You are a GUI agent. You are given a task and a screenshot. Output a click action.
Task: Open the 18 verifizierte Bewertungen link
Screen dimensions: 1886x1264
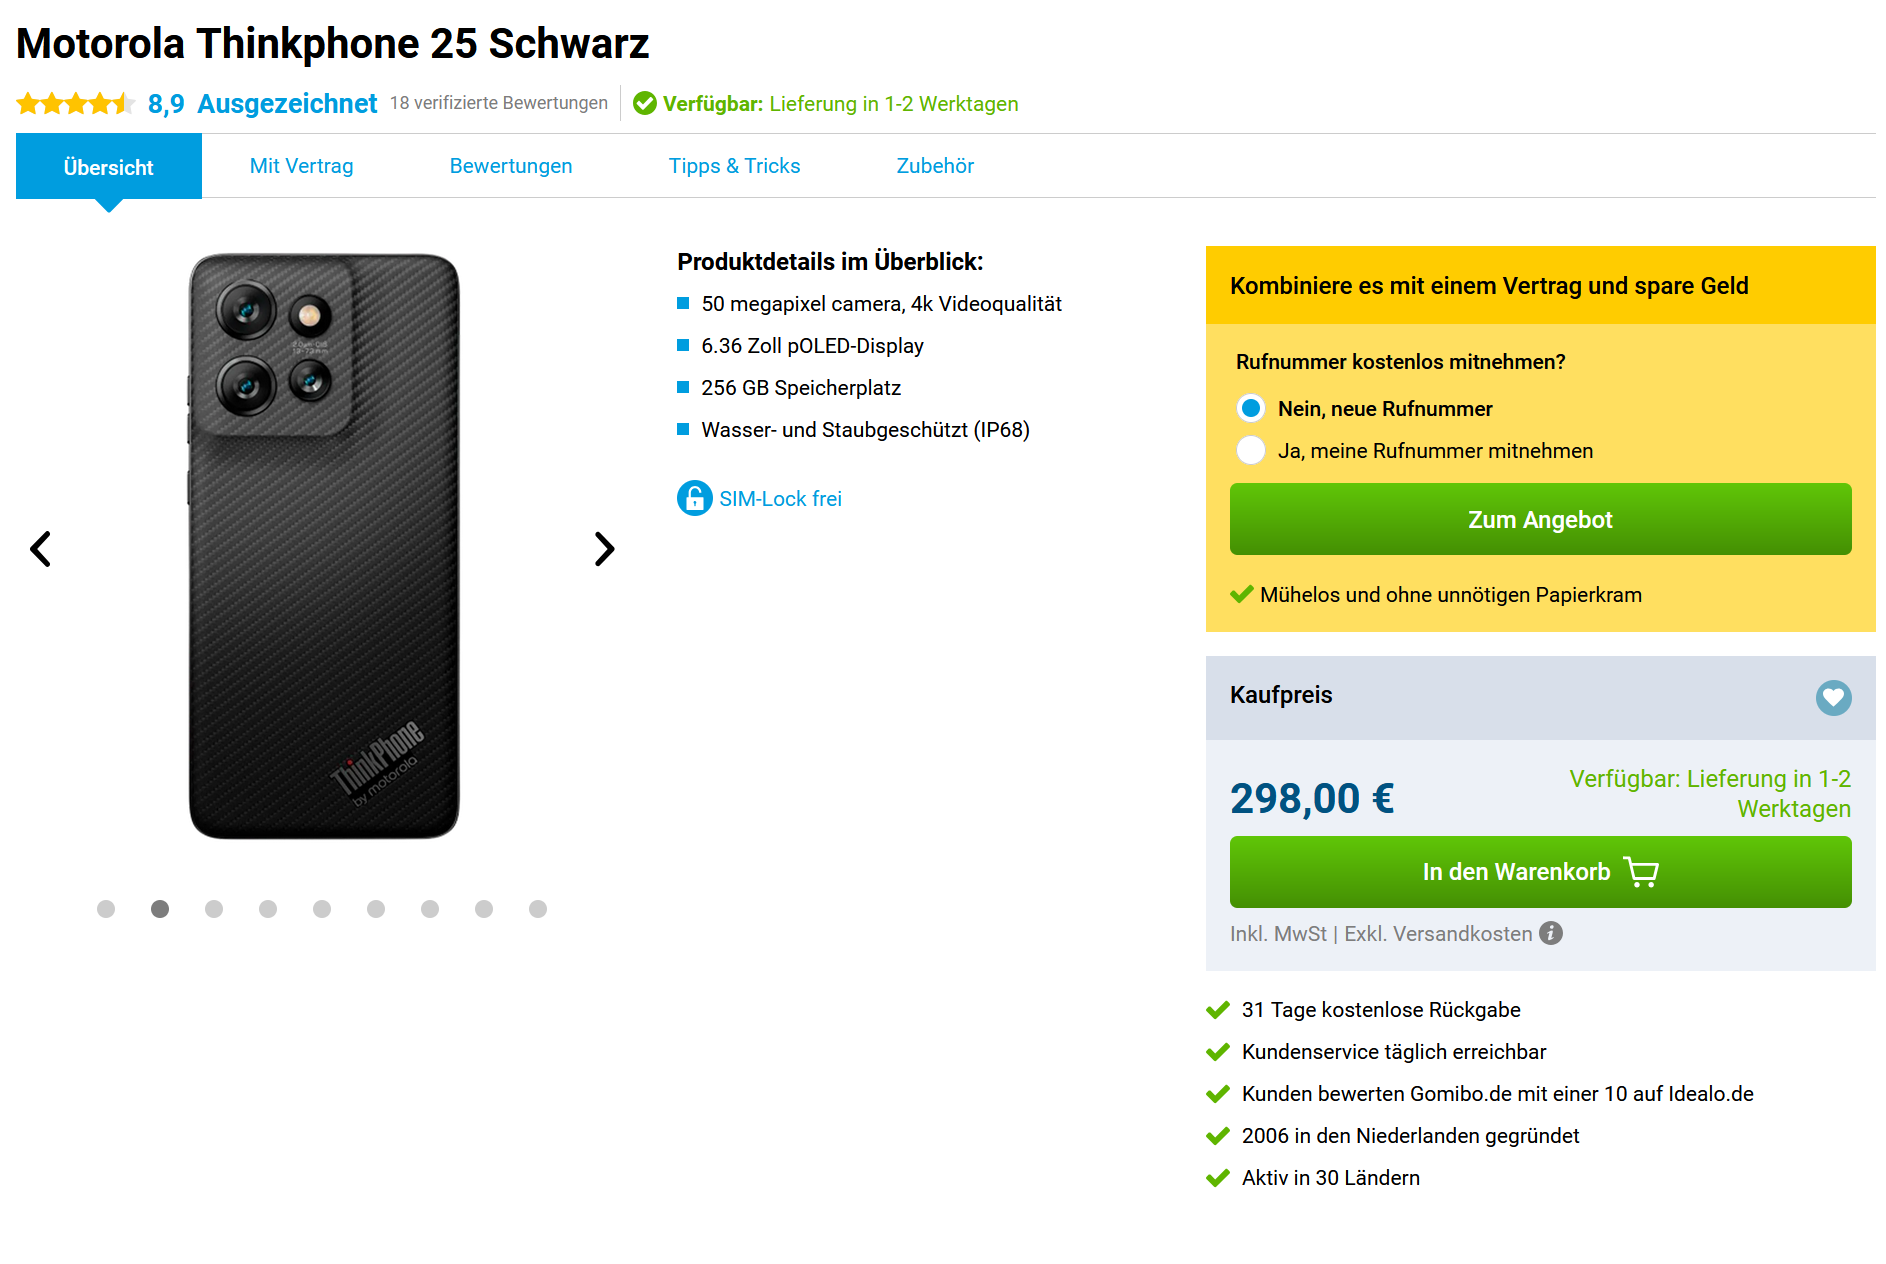coord(499,103)
